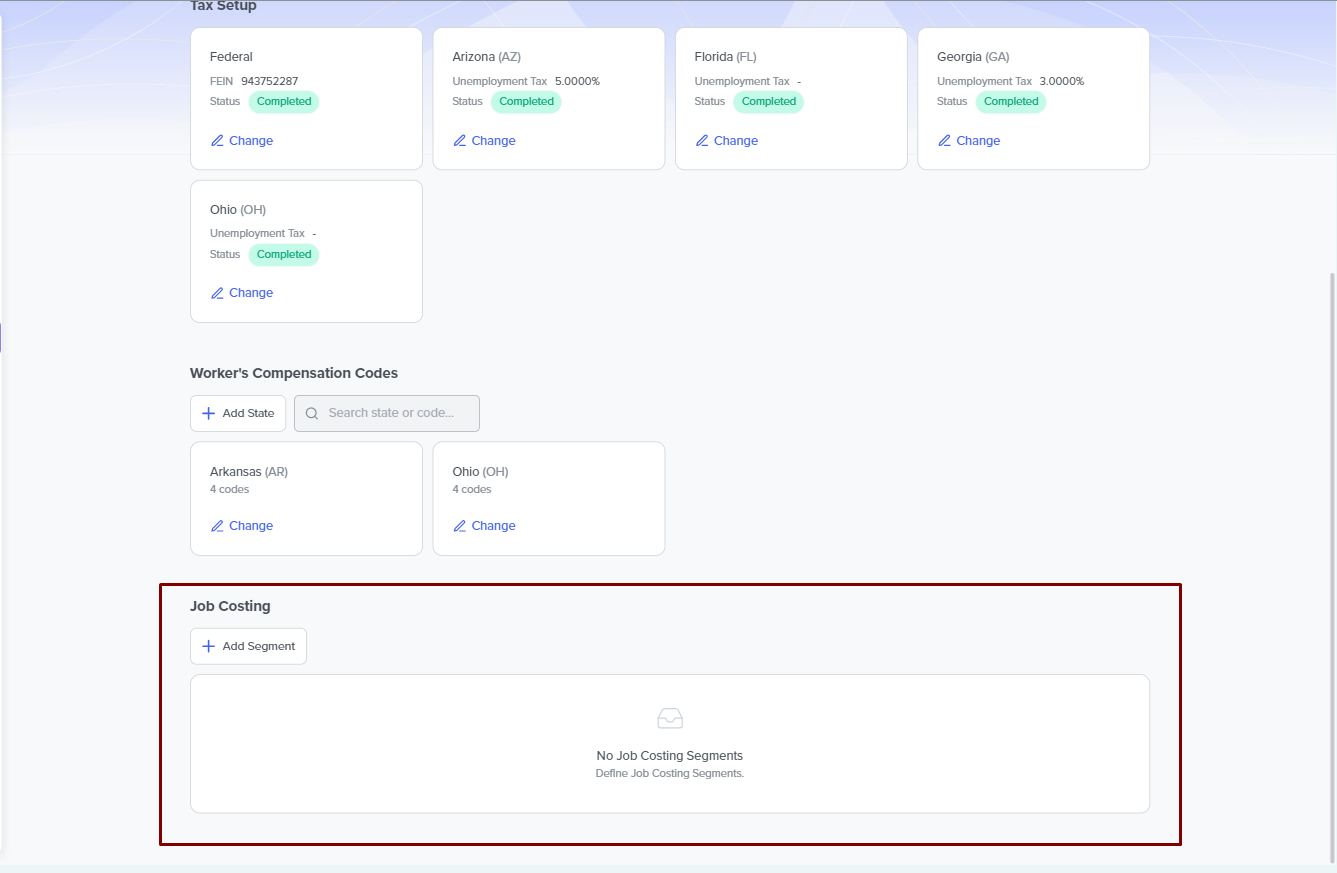The height and width of the screenshot is (873, 1337).
Task: Click Change link on Georgia (GA) card
Action: click(968, 141)
